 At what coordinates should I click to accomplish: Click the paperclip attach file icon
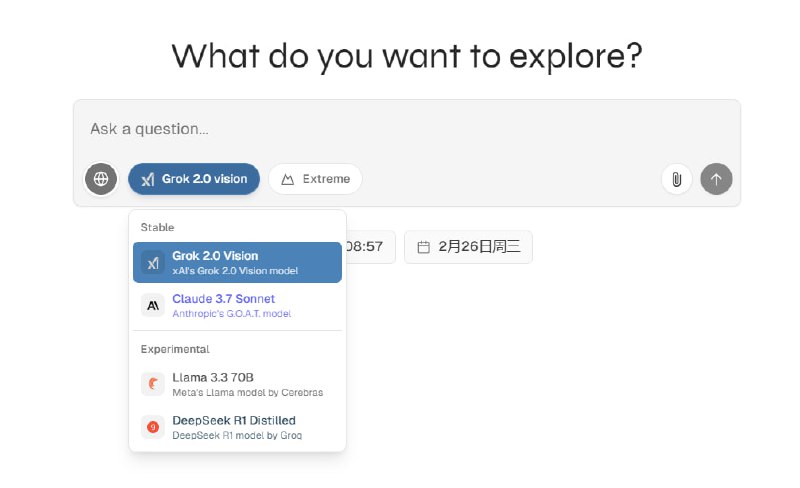coord(677,179)
